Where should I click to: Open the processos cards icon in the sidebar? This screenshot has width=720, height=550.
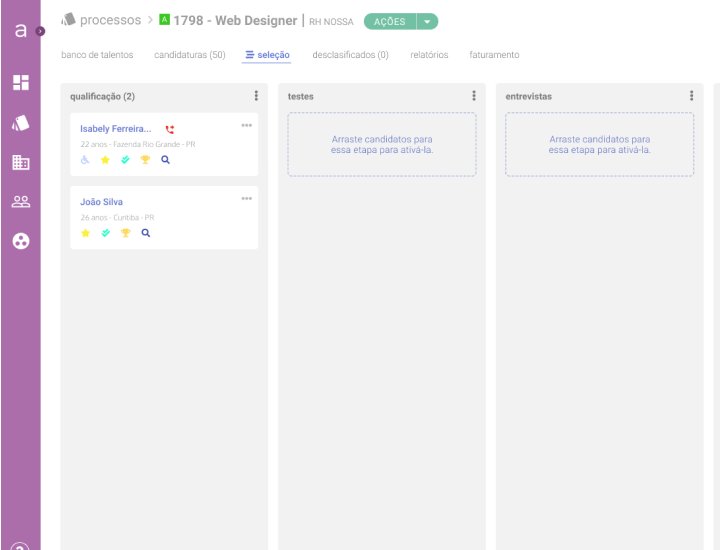click(x=21, y=123)
